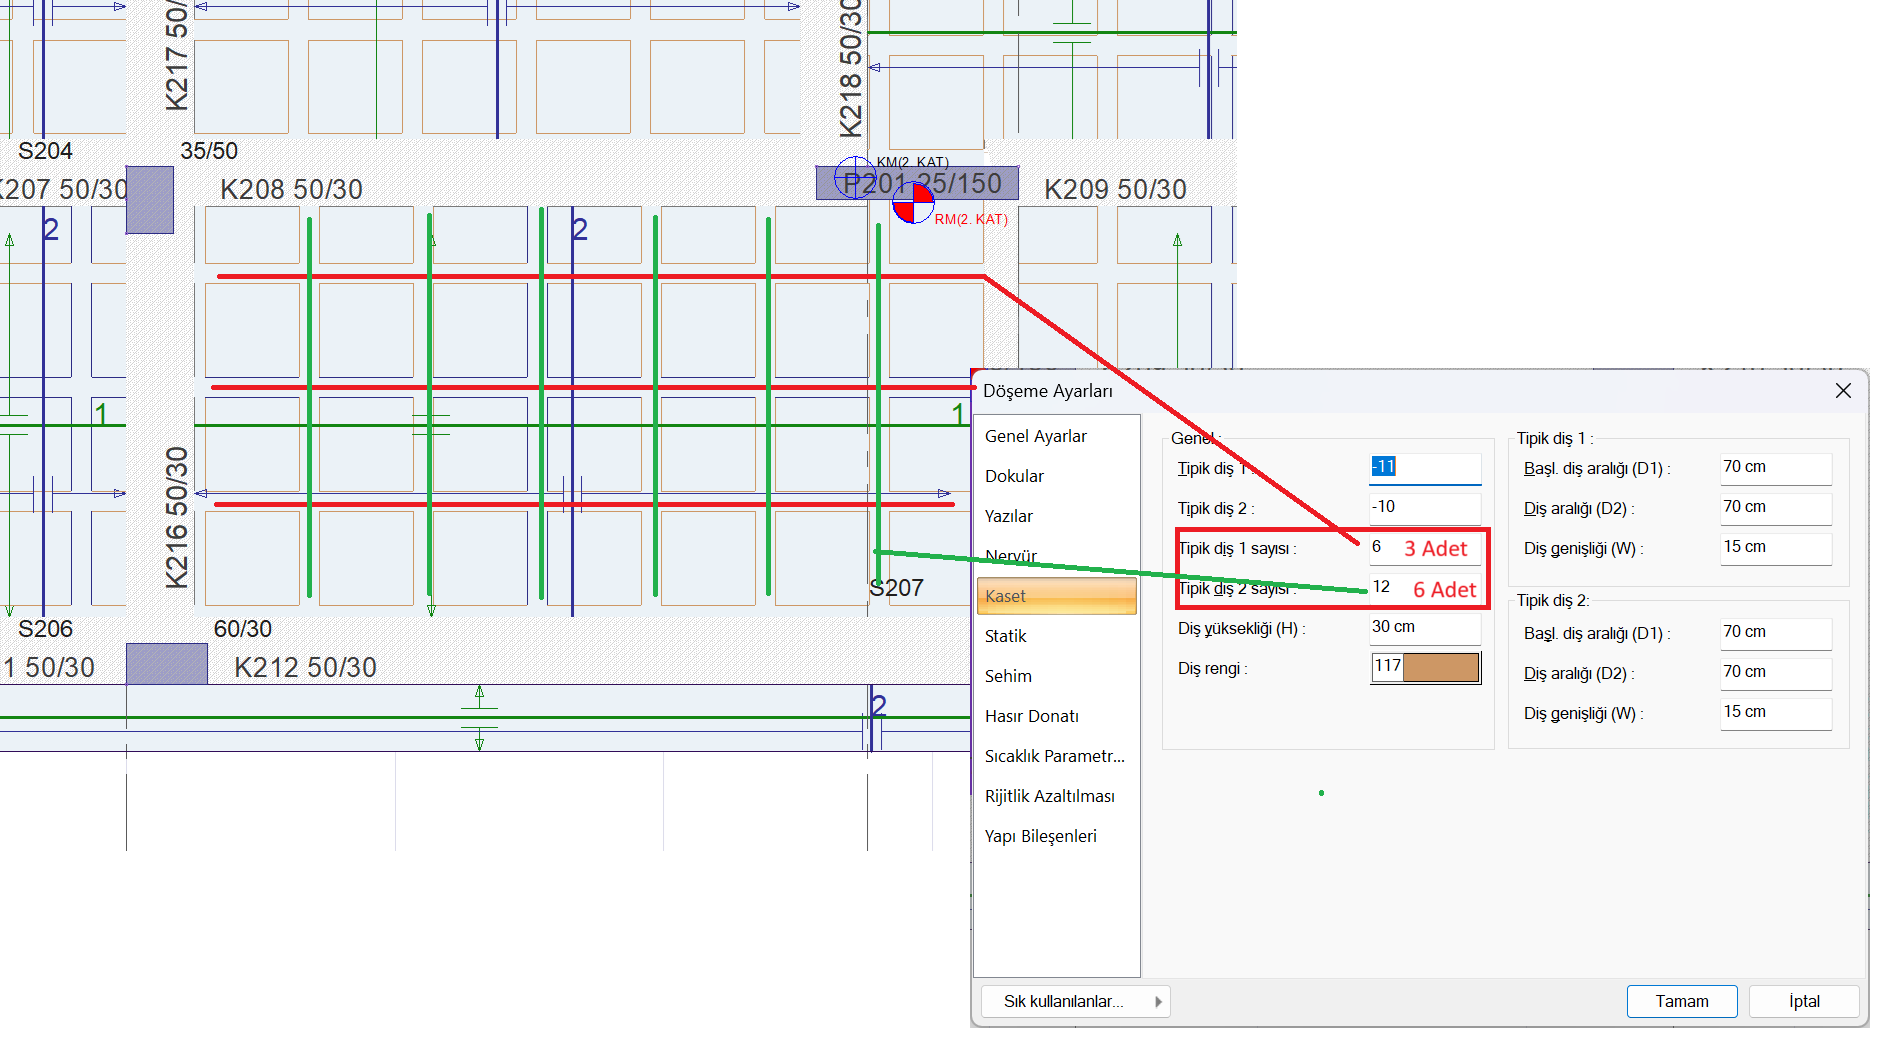1891x1041 pixels.
Task: Open Yazılar settings category
Action: (x=1008, y=516)
